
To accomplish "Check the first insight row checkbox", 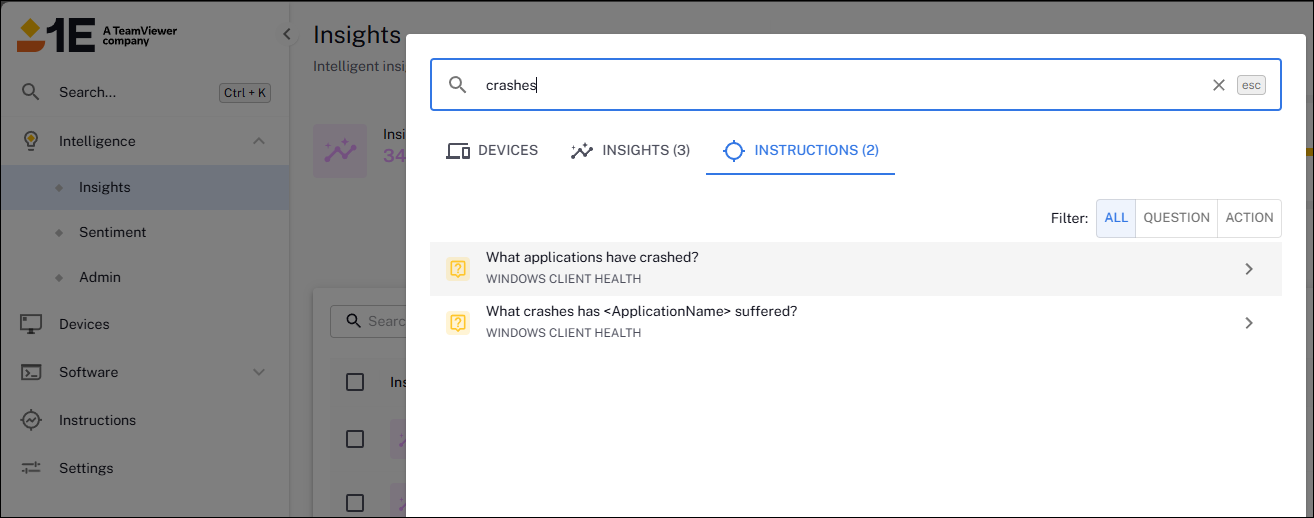I will pyautogui.click(x=355, y=439).
